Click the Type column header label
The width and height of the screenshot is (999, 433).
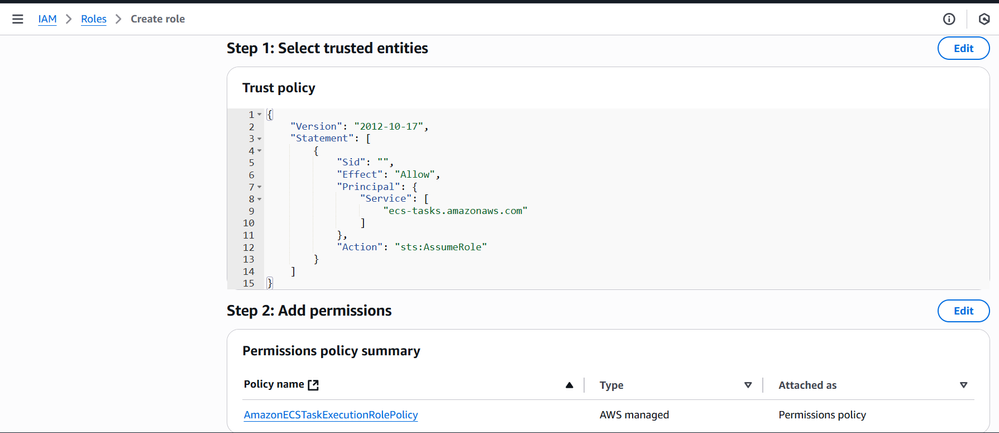[611, 385]
